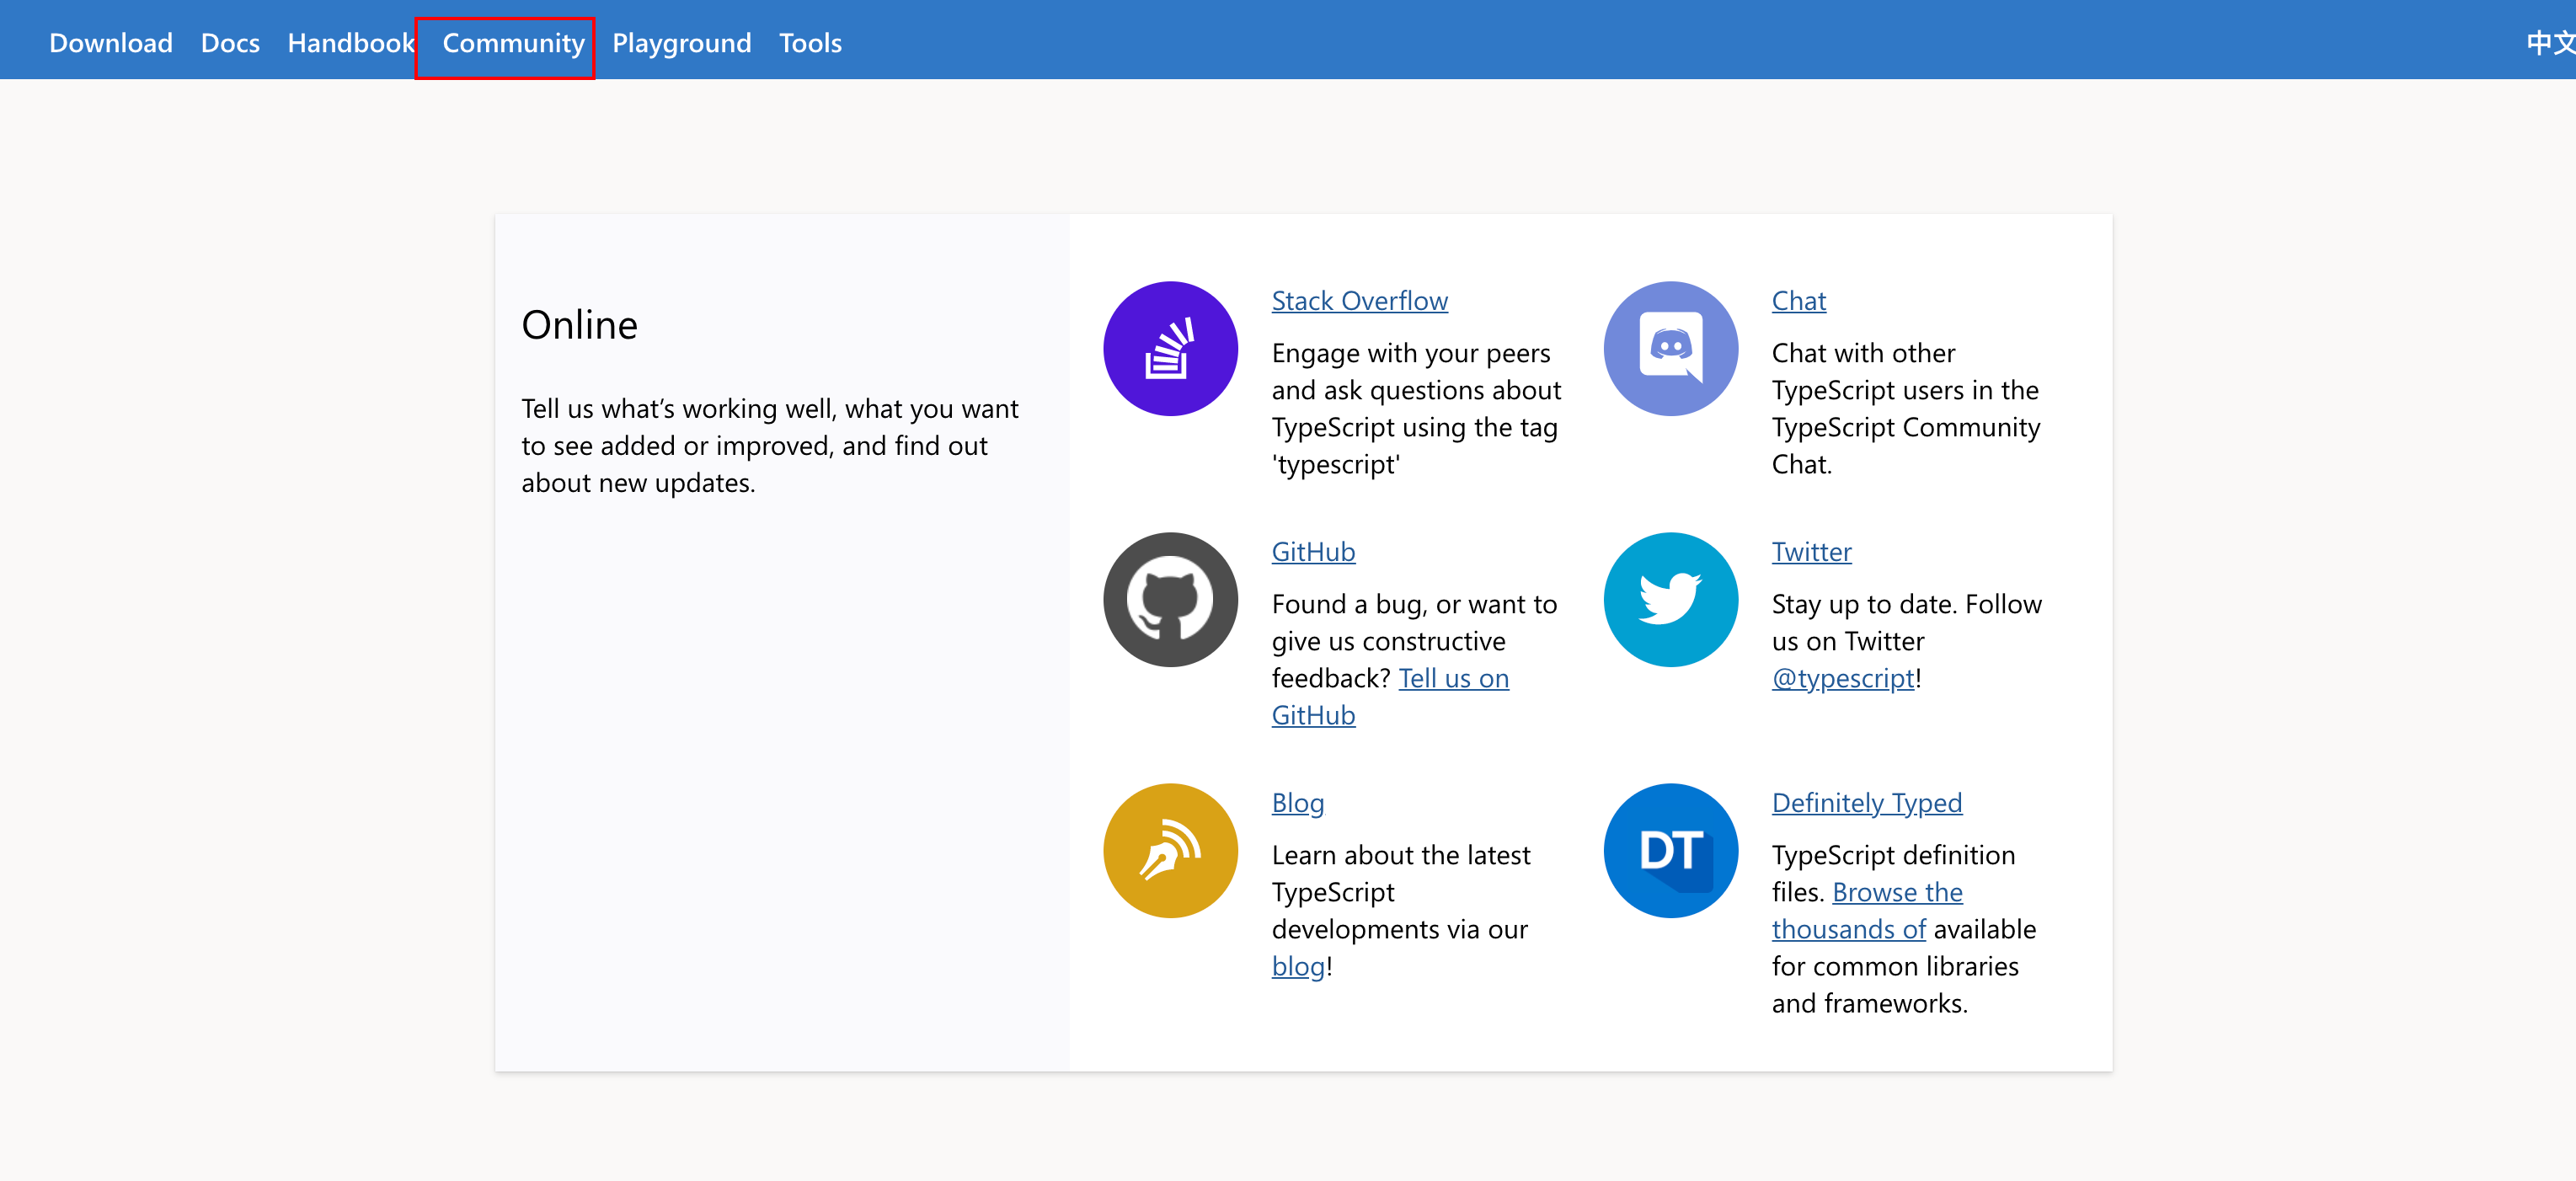Open the @typescript Twitter handle link
This screenshot has width=2576, height=1181.
[x=1842, y=679]
